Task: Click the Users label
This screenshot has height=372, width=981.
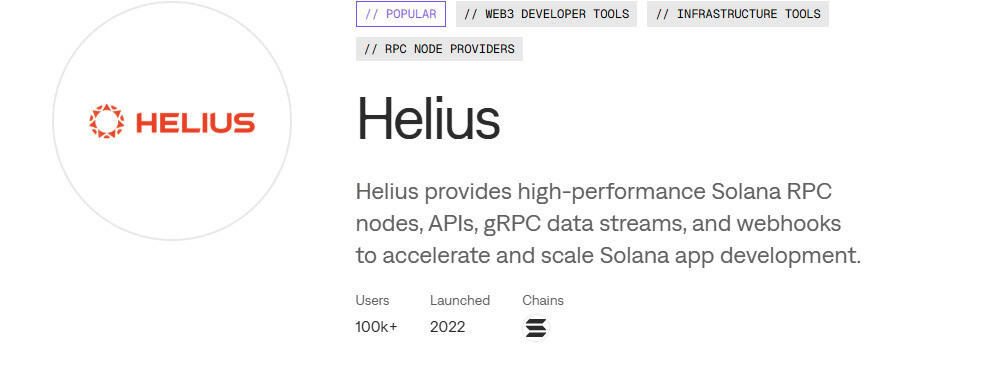Action: (372, 300)
